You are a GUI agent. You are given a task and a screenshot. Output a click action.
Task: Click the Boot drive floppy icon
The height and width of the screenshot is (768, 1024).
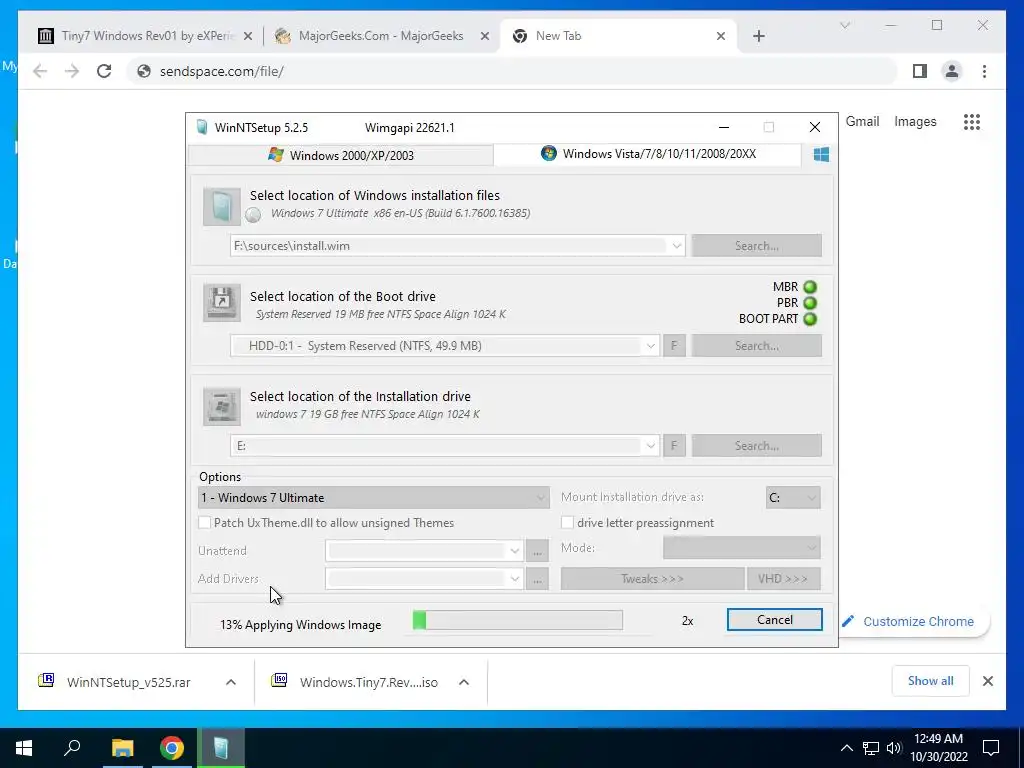pyautogui.click(x=221, y=302)
